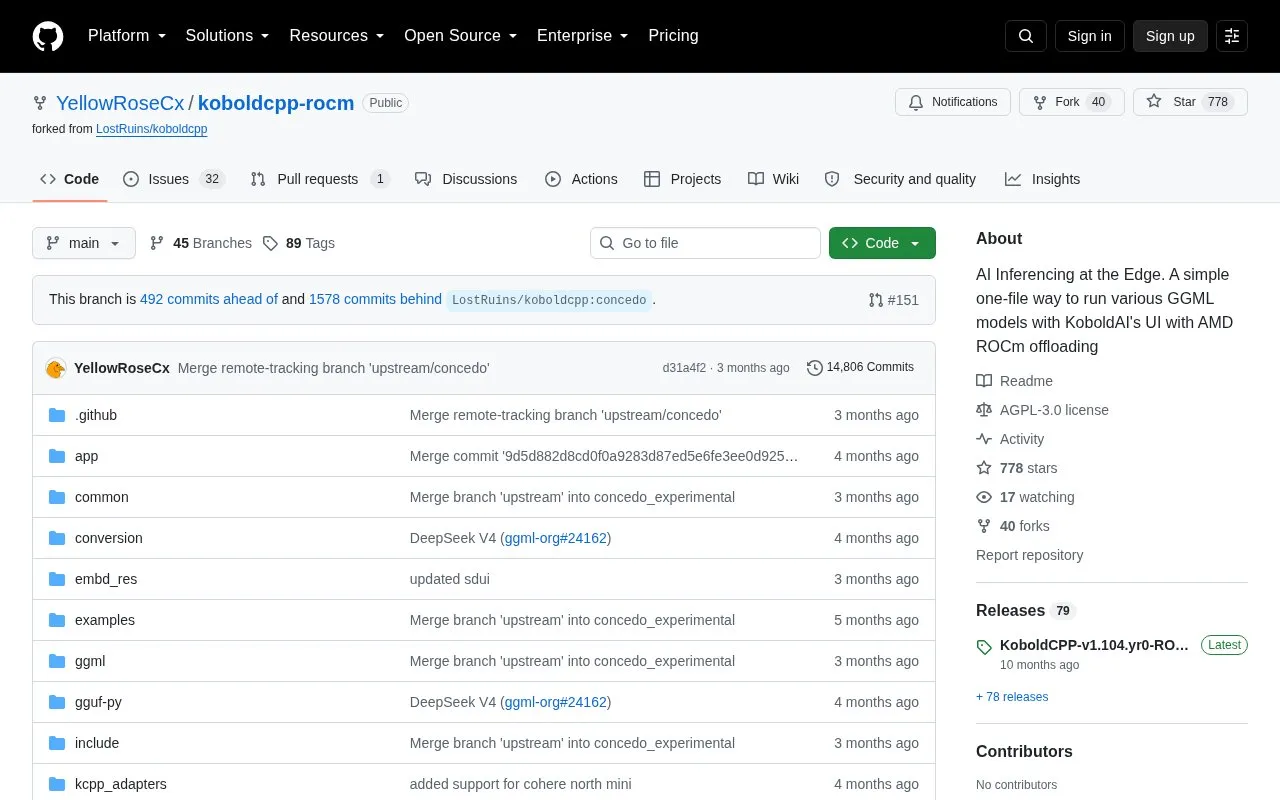Click the commit history clock icon
The height and width of the screenshot is (800, 1280).
pyautogui.click(x=815, y=368)
